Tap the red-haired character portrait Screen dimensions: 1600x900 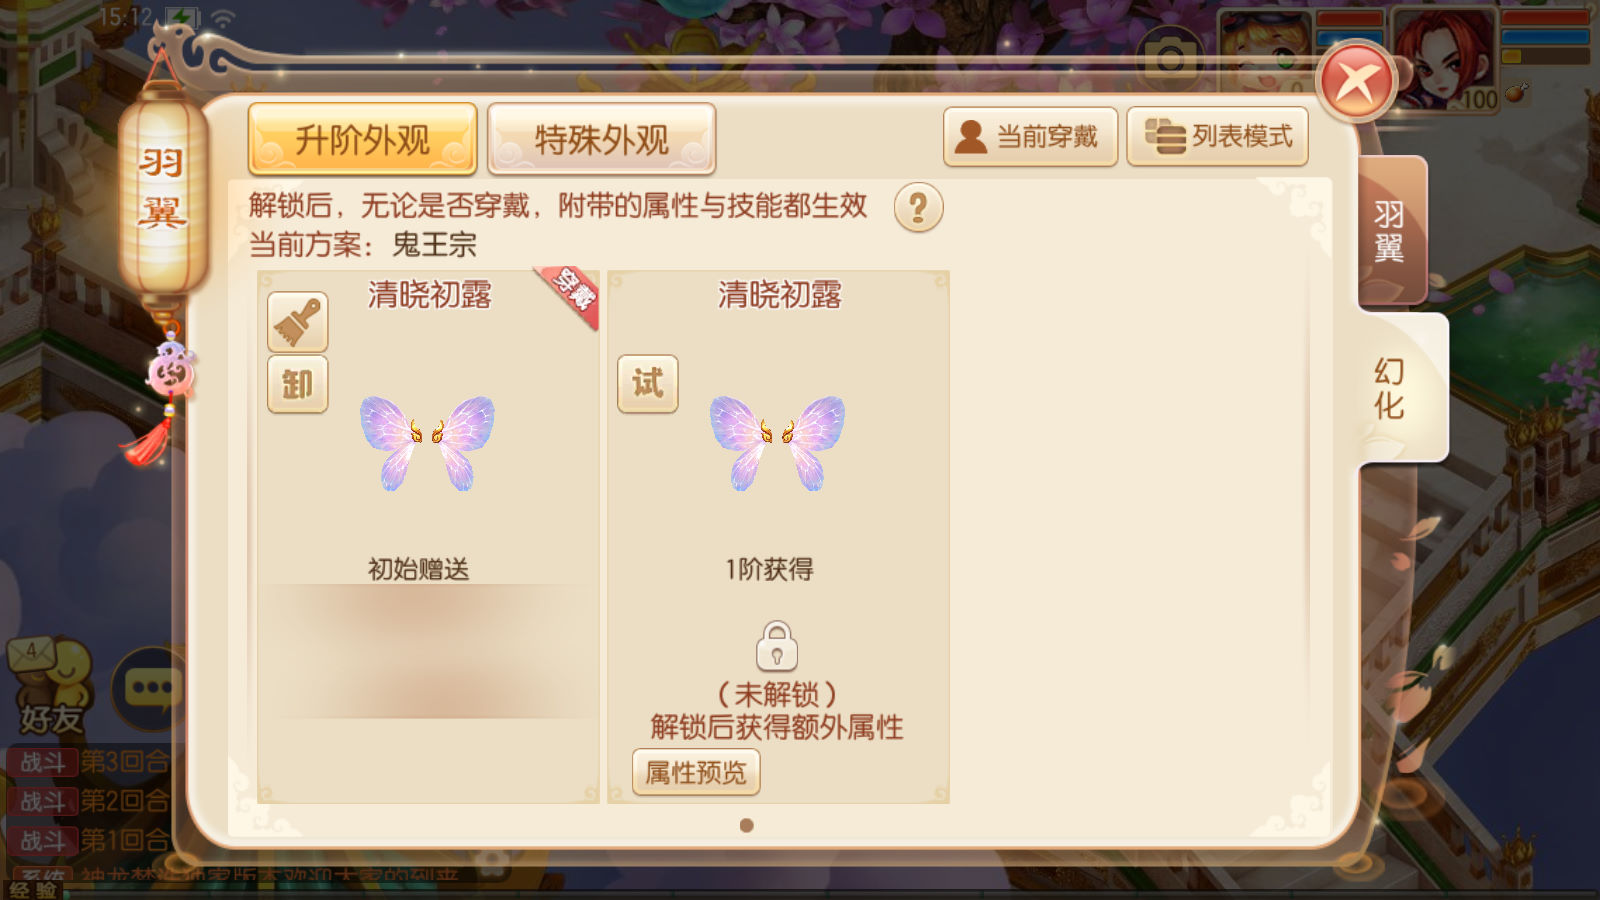point(1444,58)
